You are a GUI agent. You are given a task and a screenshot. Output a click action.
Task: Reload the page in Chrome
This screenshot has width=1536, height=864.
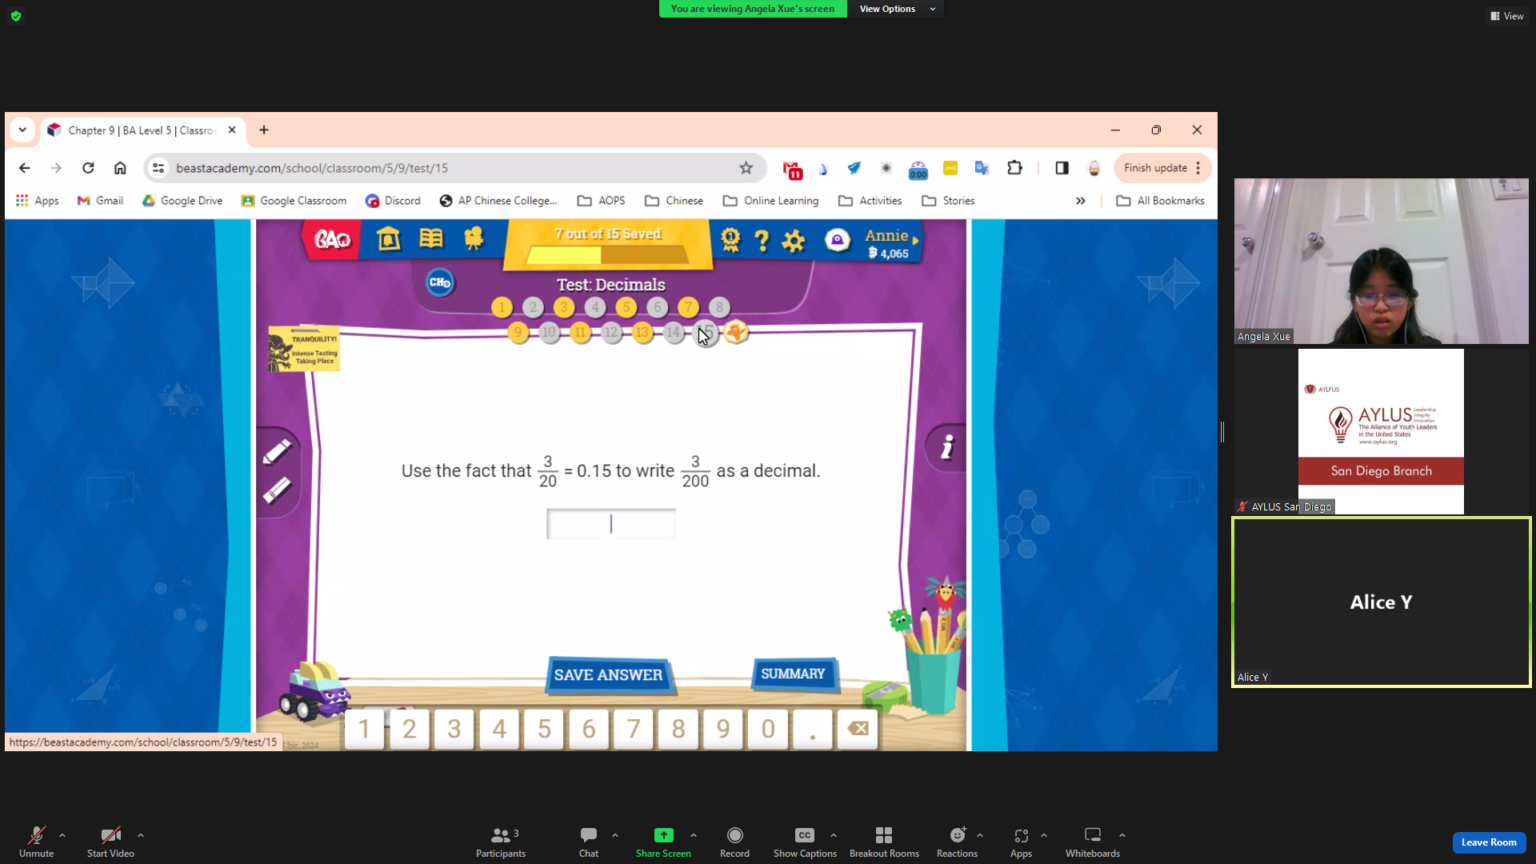pos(88,168)
